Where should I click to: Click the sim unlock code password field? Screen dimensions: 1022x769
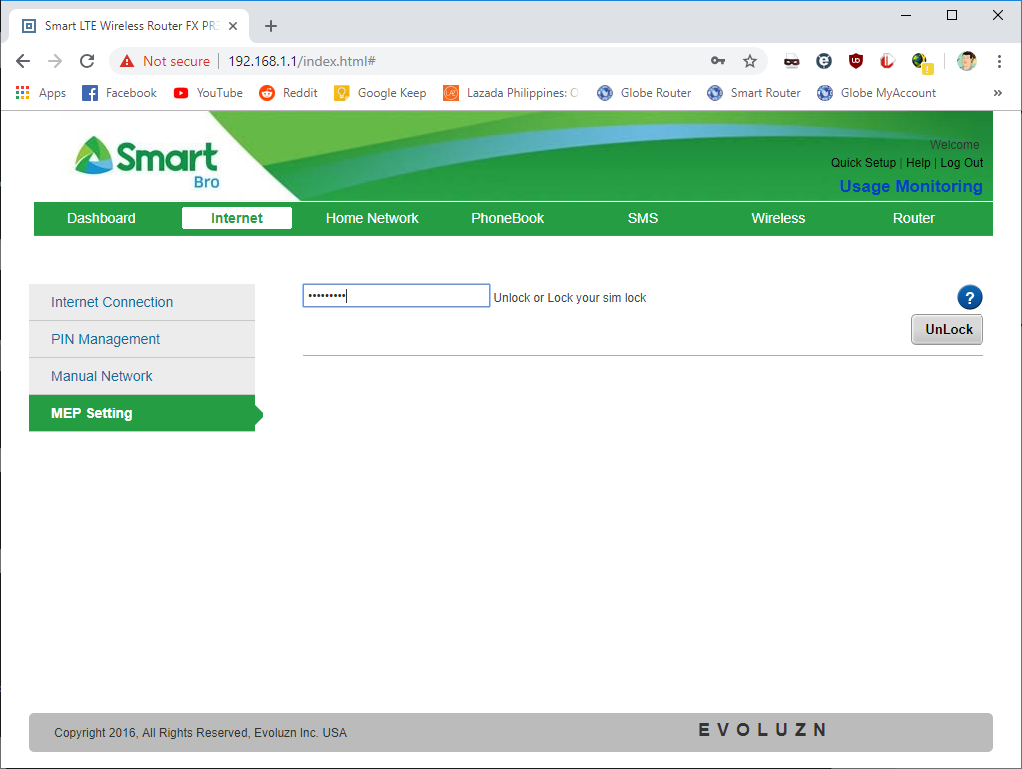[x=396, y=296]
